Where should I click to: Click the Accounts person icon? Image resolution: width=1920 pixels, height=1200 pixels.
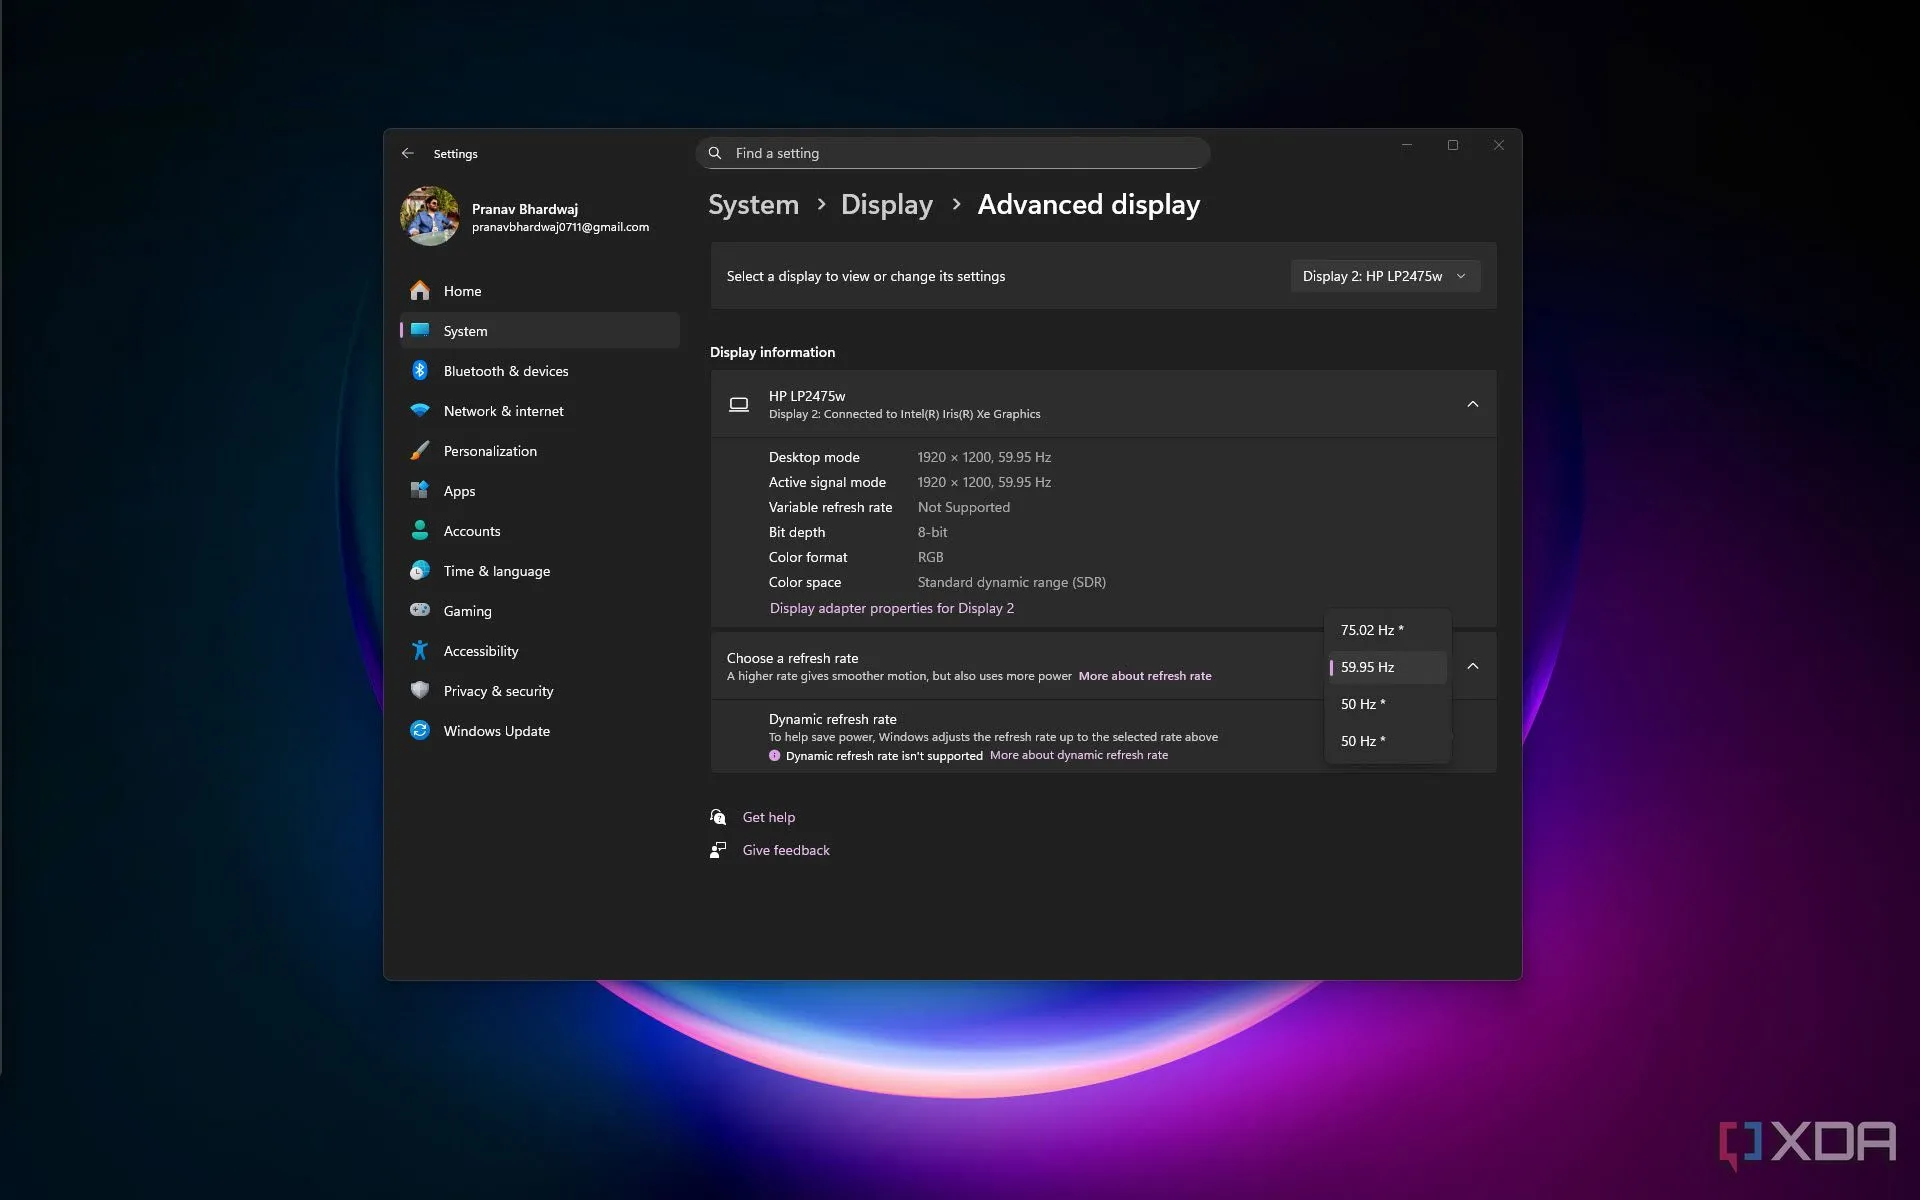point(420,530)
